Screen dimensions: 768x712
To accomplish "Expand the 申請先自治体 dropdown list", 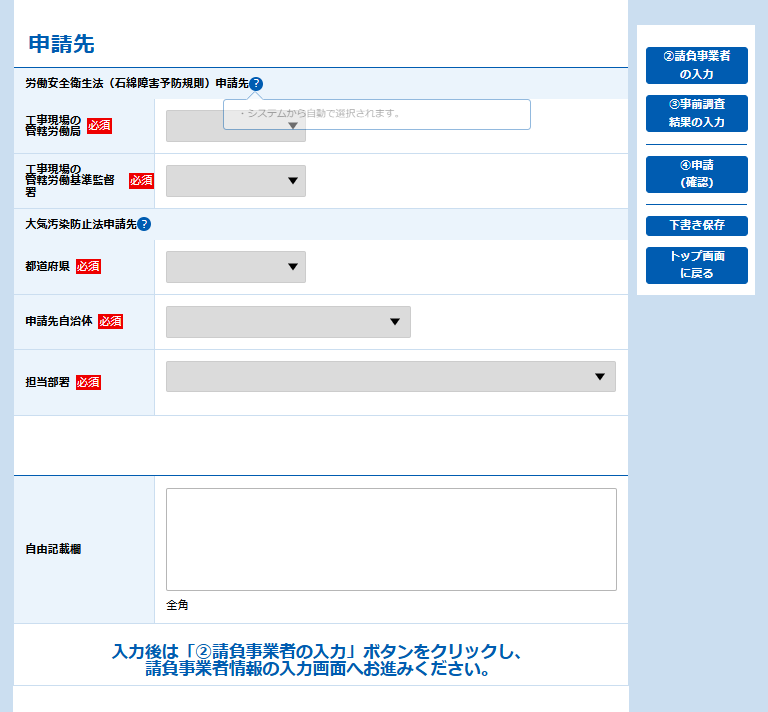I will click(x=288, y=322).
